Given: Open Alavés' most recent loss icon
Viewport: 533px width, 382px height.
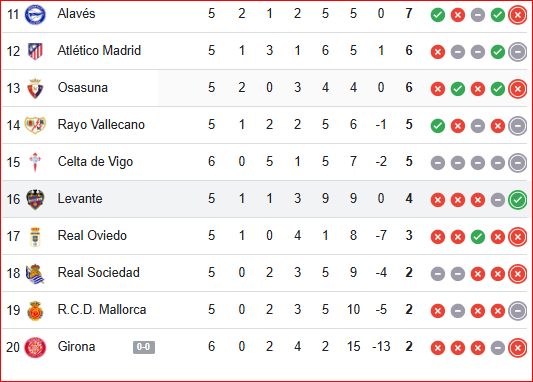Looking at the screenshot, I should 518,15.
